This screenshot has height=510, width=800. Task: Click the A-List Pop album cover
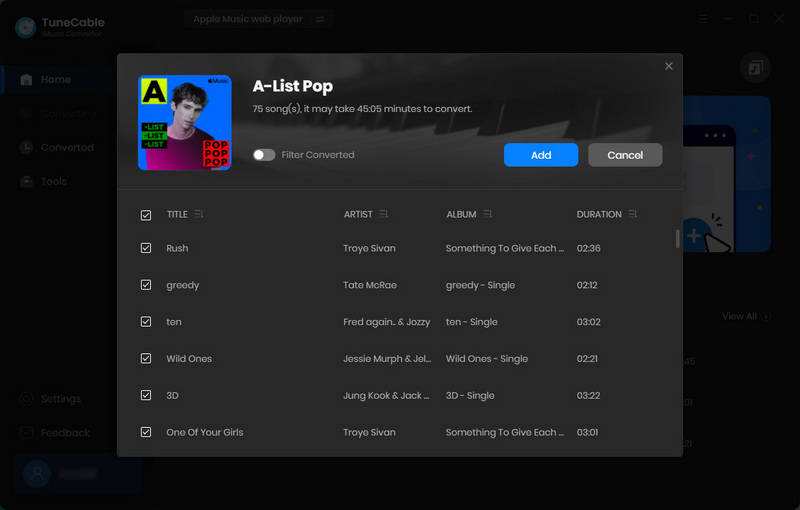pyautogui.click(x=185, y=122)
